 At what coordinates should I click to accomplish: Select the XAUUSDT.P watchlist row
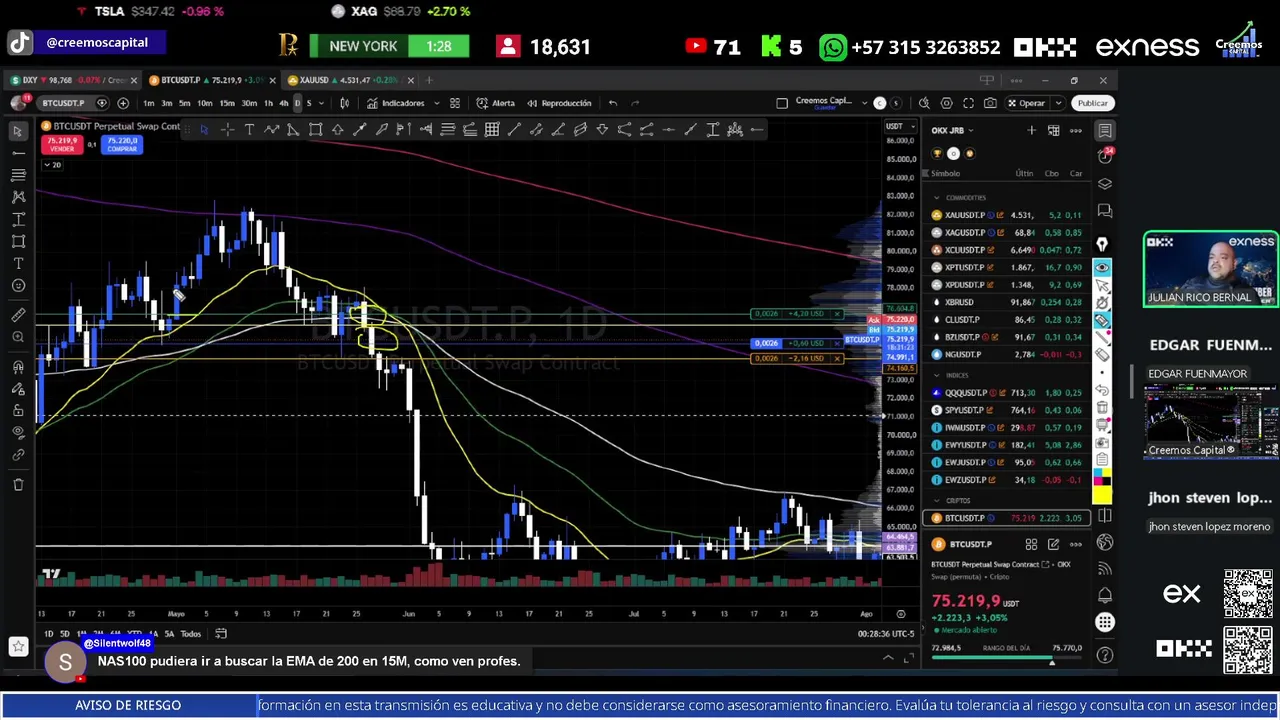tap(1007, 215)
